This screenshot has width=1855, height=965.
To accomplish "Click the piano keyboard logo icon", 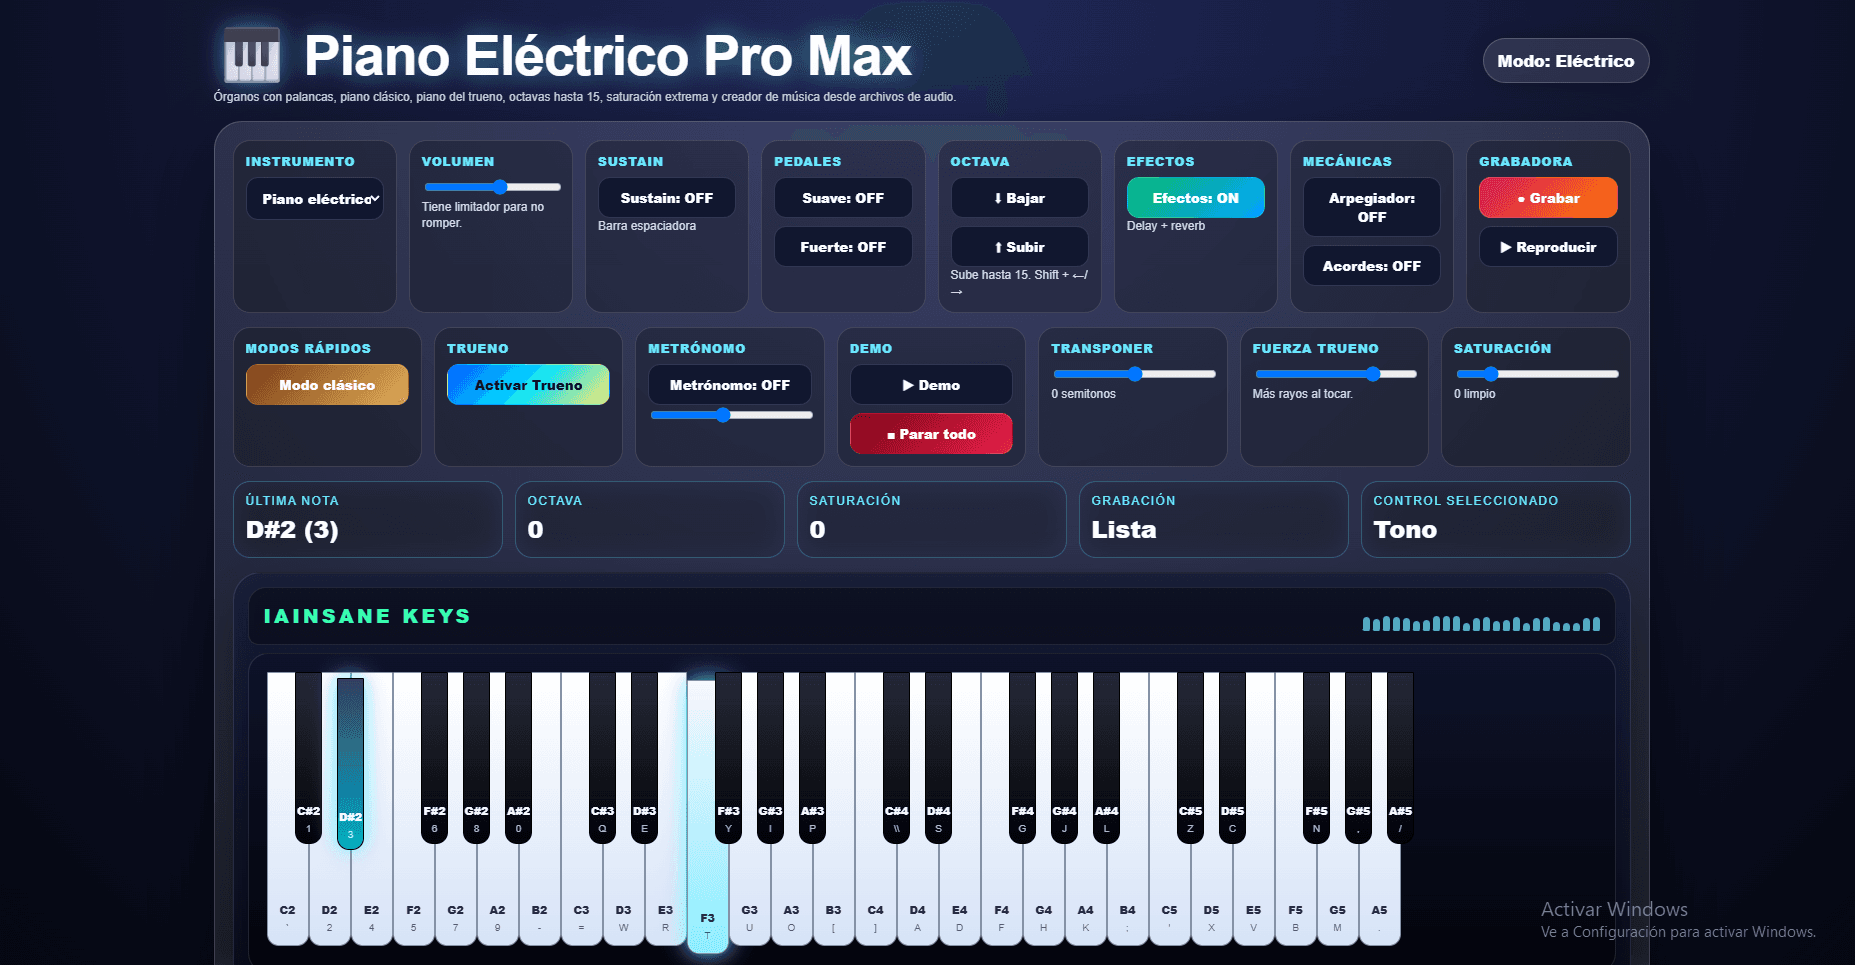I will click(x=251, y=55).
